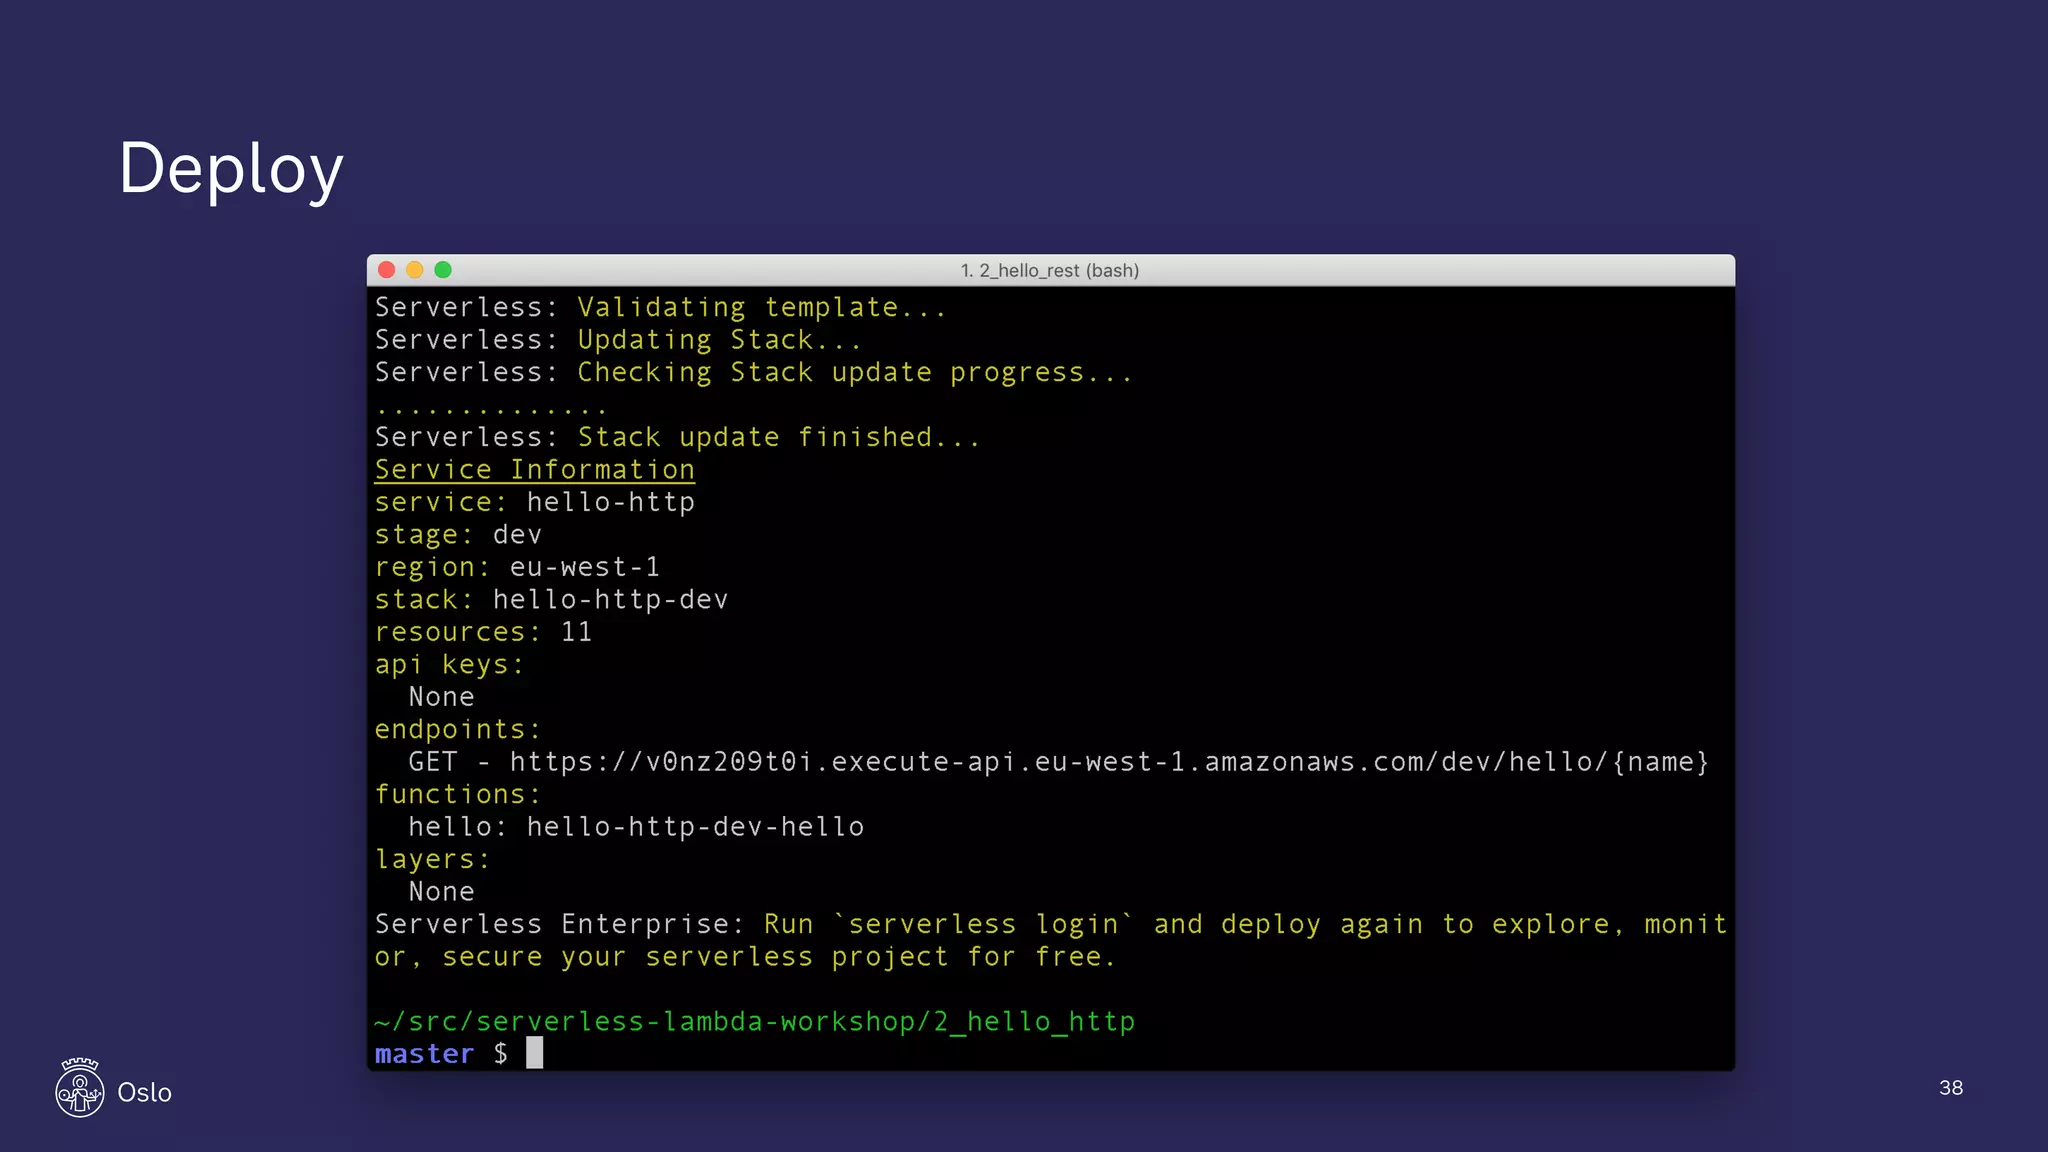Click 'None' under api keys

(441, 697)
